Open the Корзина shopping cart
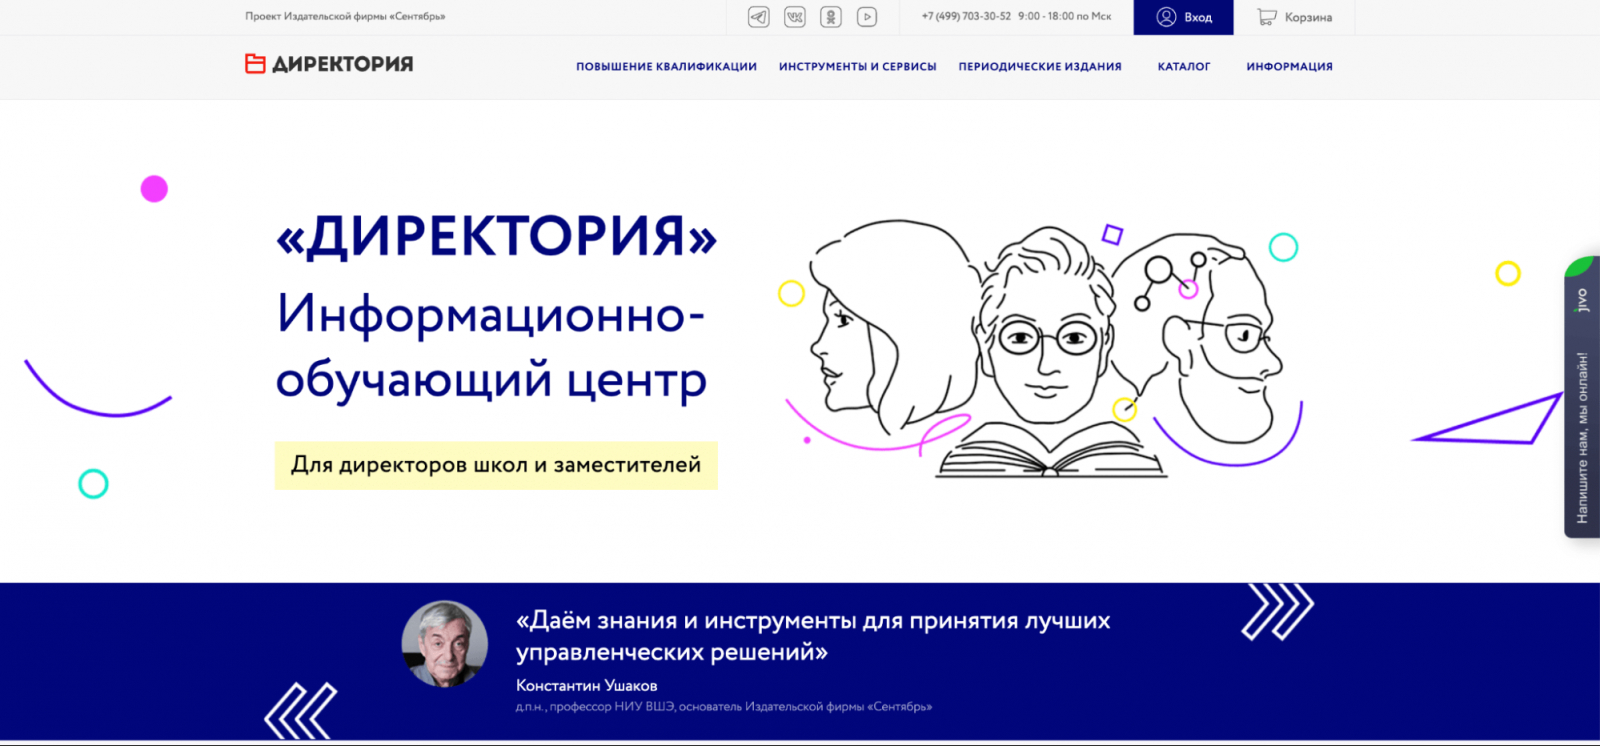 [x=1294, y=17]
